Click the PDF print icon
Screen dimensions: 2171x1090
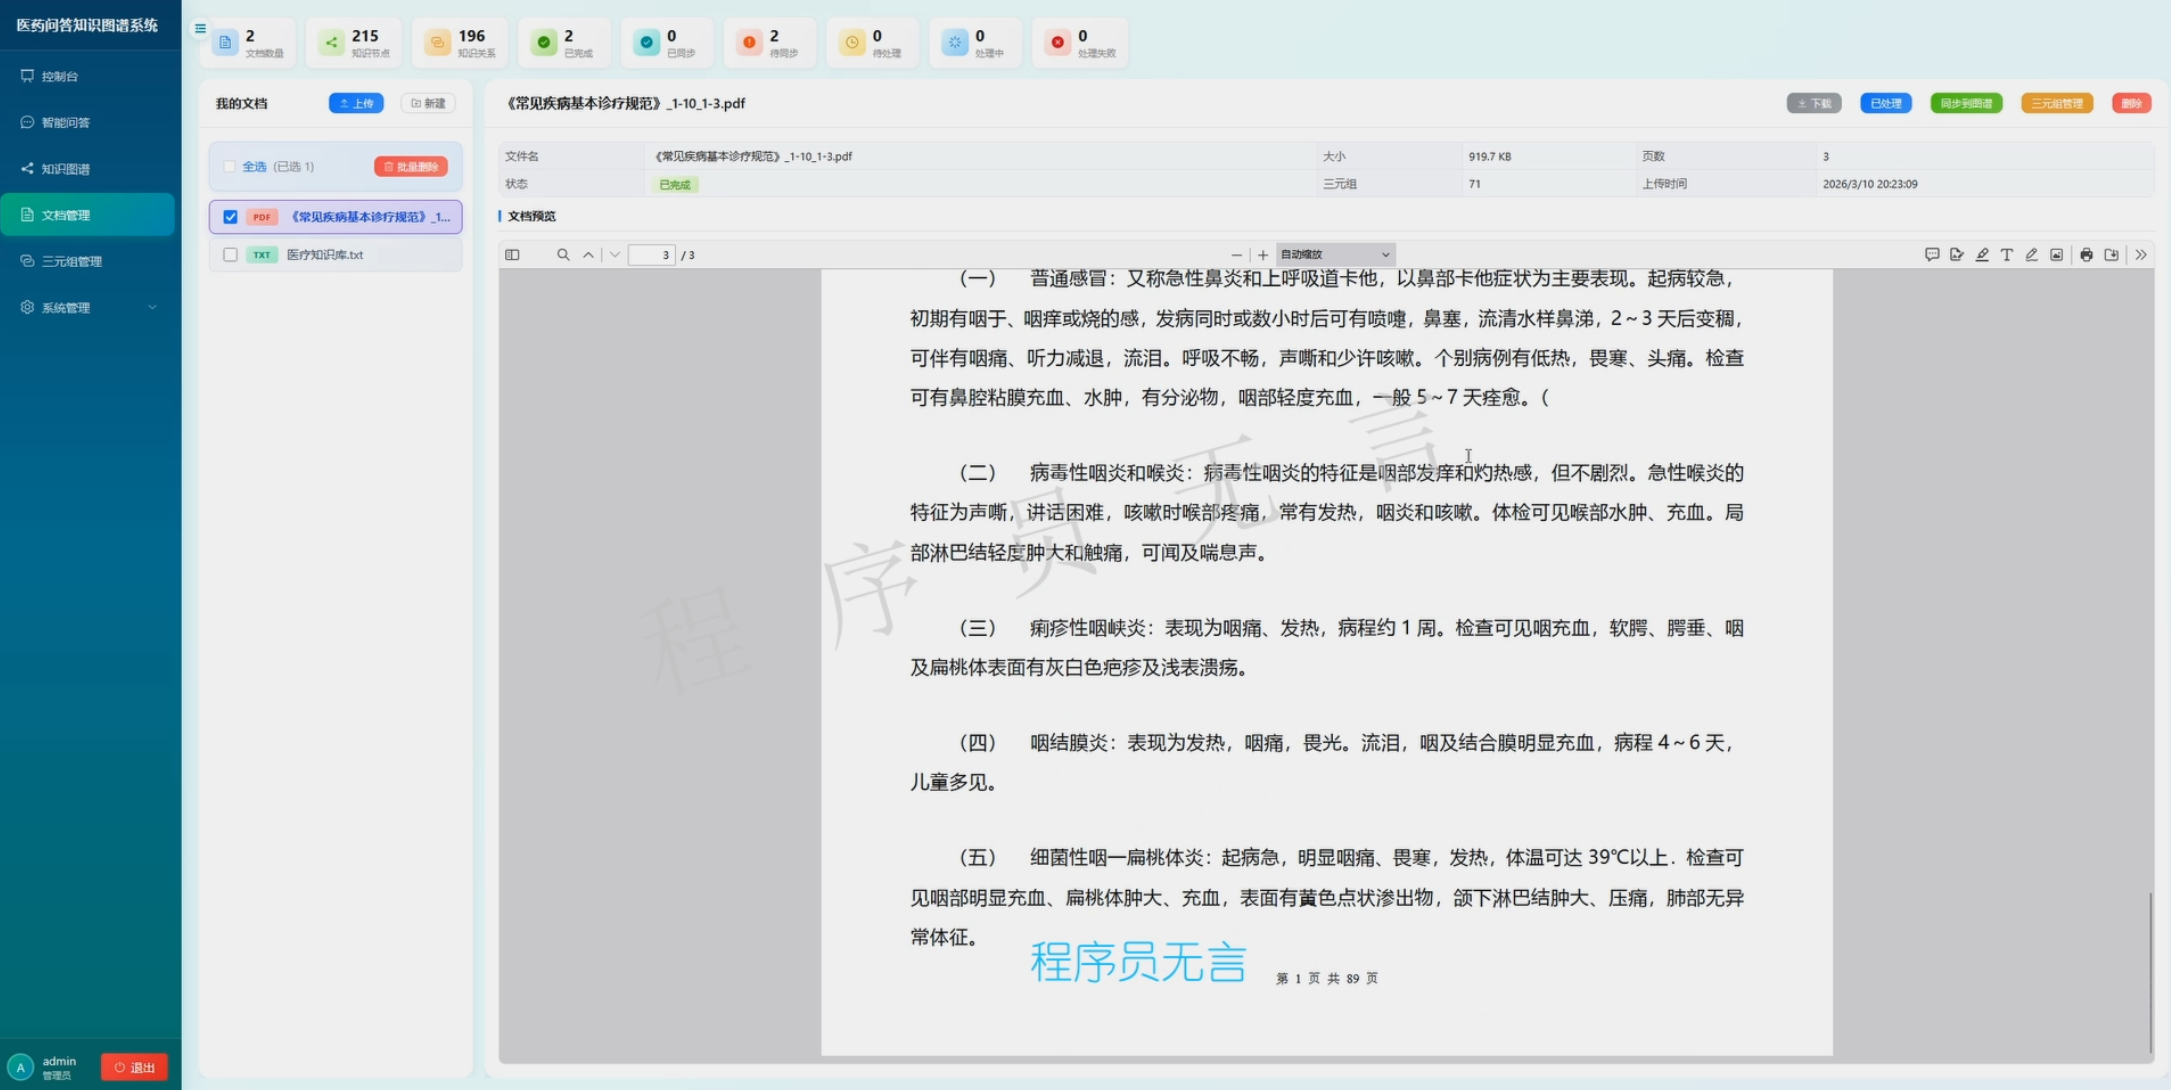coord(2086,255)
